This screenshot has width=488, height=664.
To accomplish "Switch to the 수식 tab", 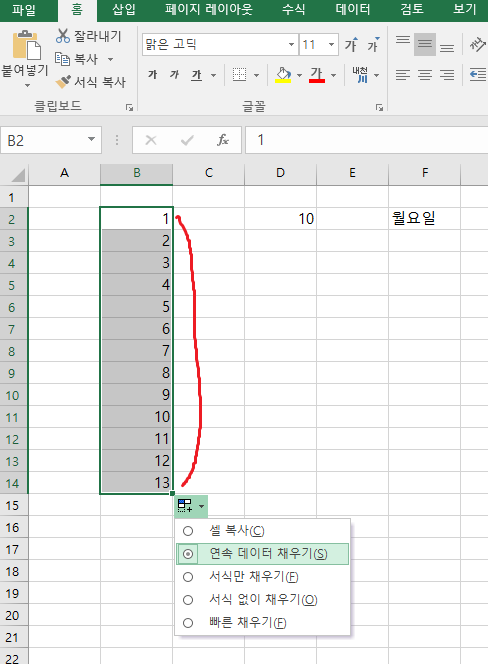I will (x=294, y=9).
